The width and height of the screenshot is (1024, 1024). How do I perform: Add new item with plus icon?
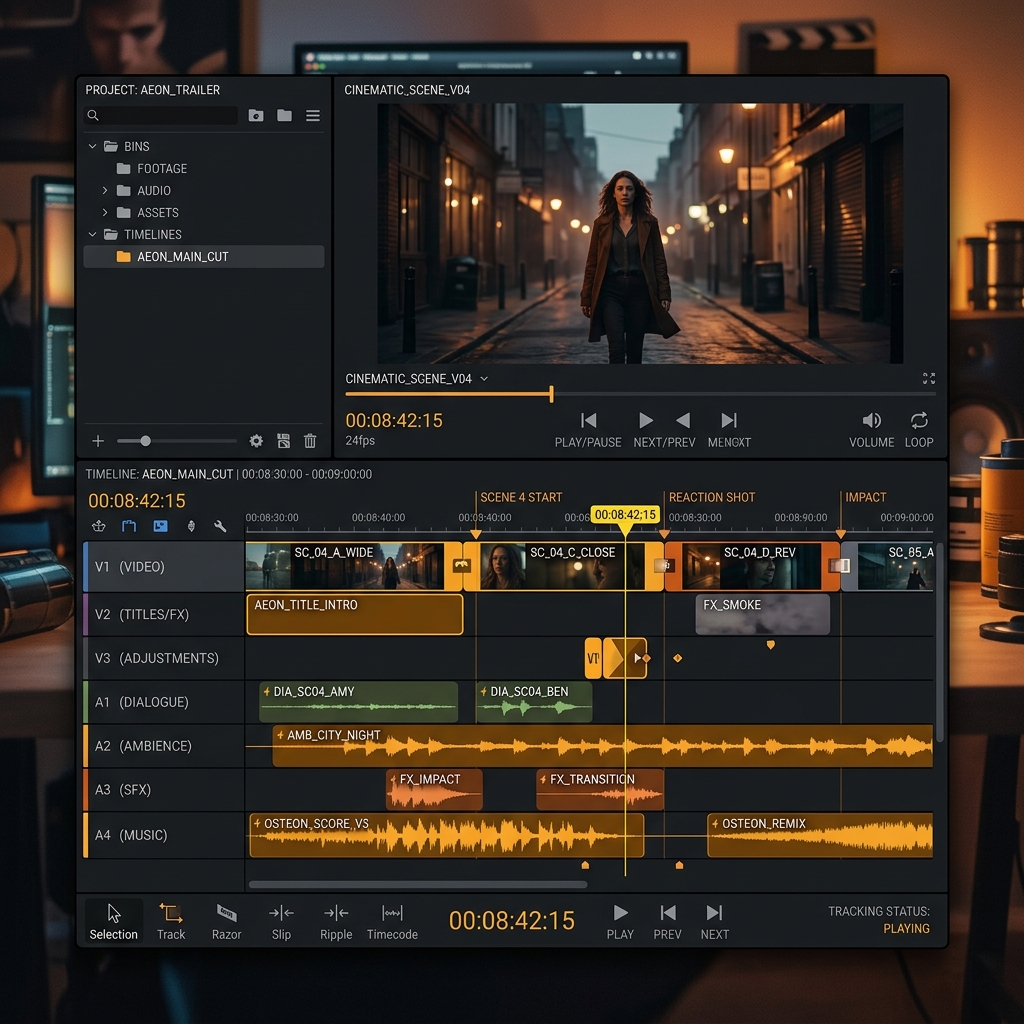tap(98, 441)
